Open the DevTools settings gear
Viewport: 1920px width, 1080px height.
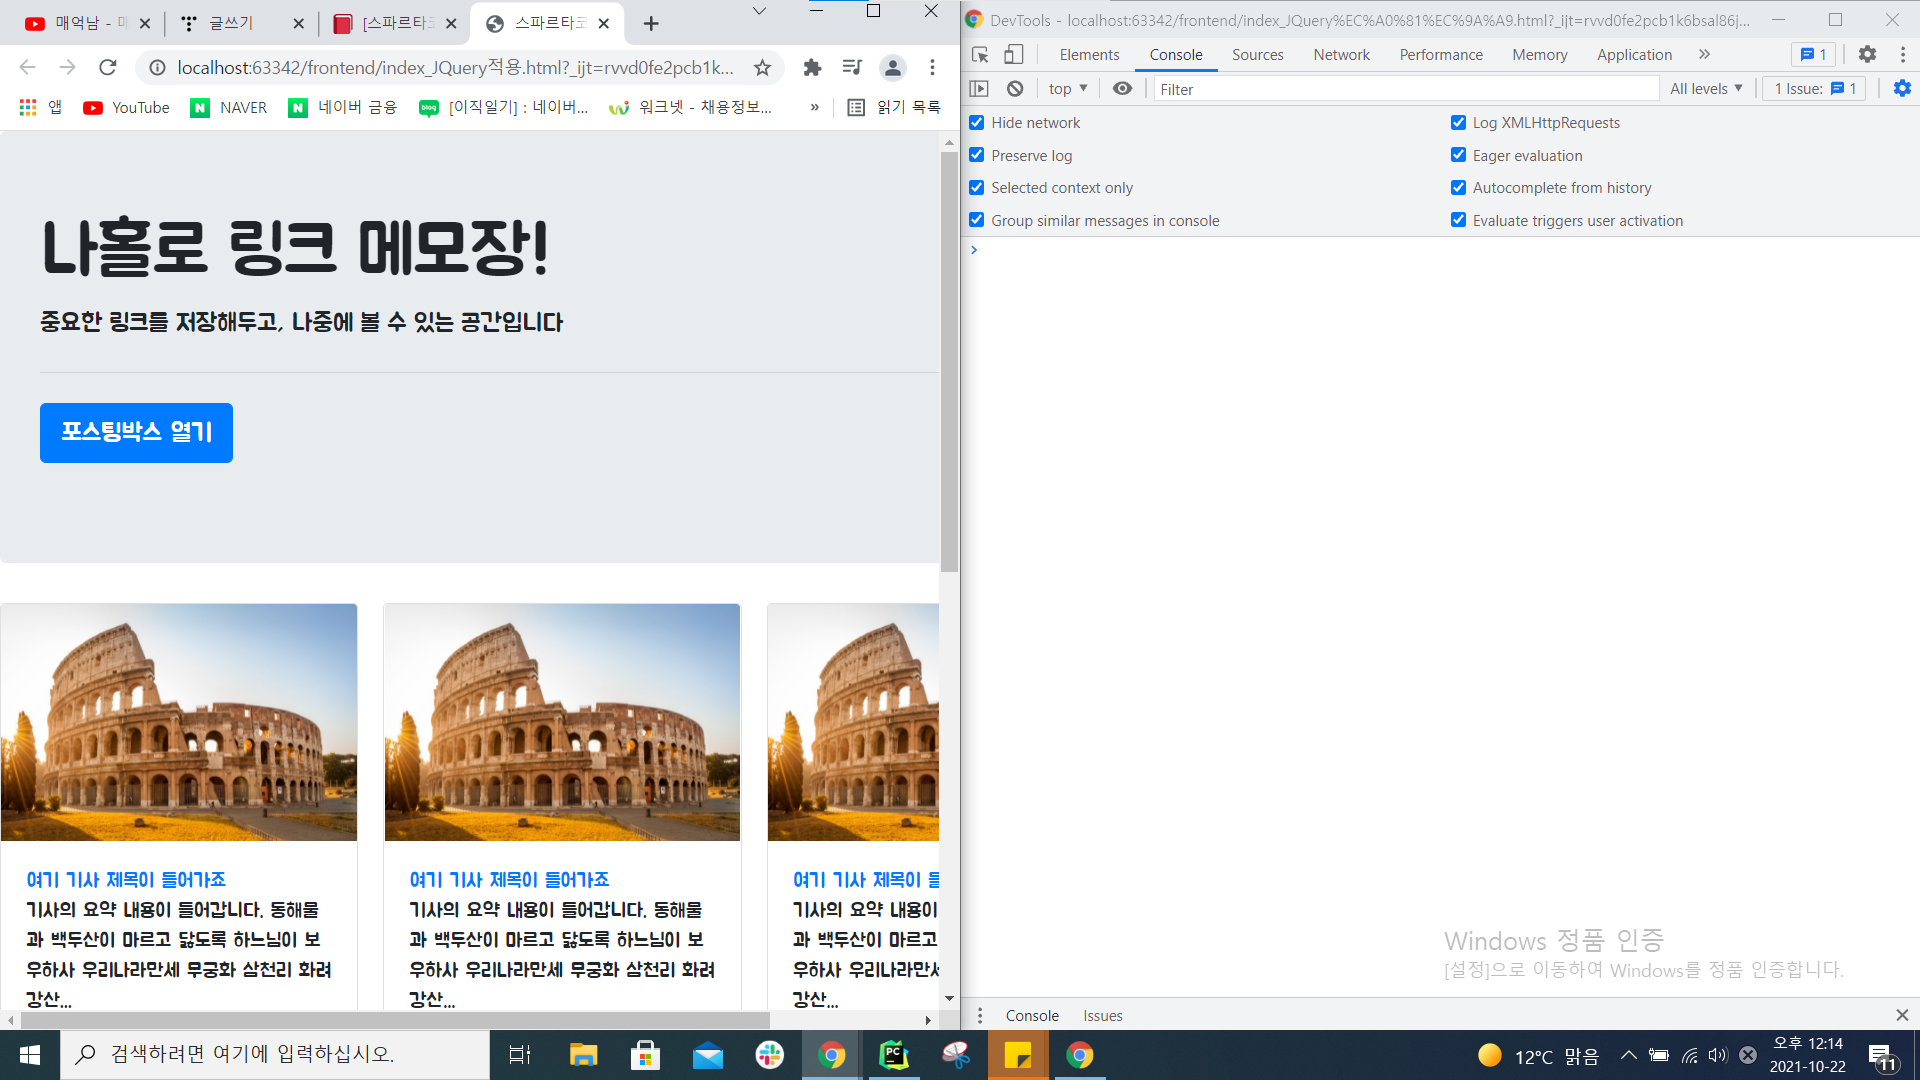[x=1867, y=55]
